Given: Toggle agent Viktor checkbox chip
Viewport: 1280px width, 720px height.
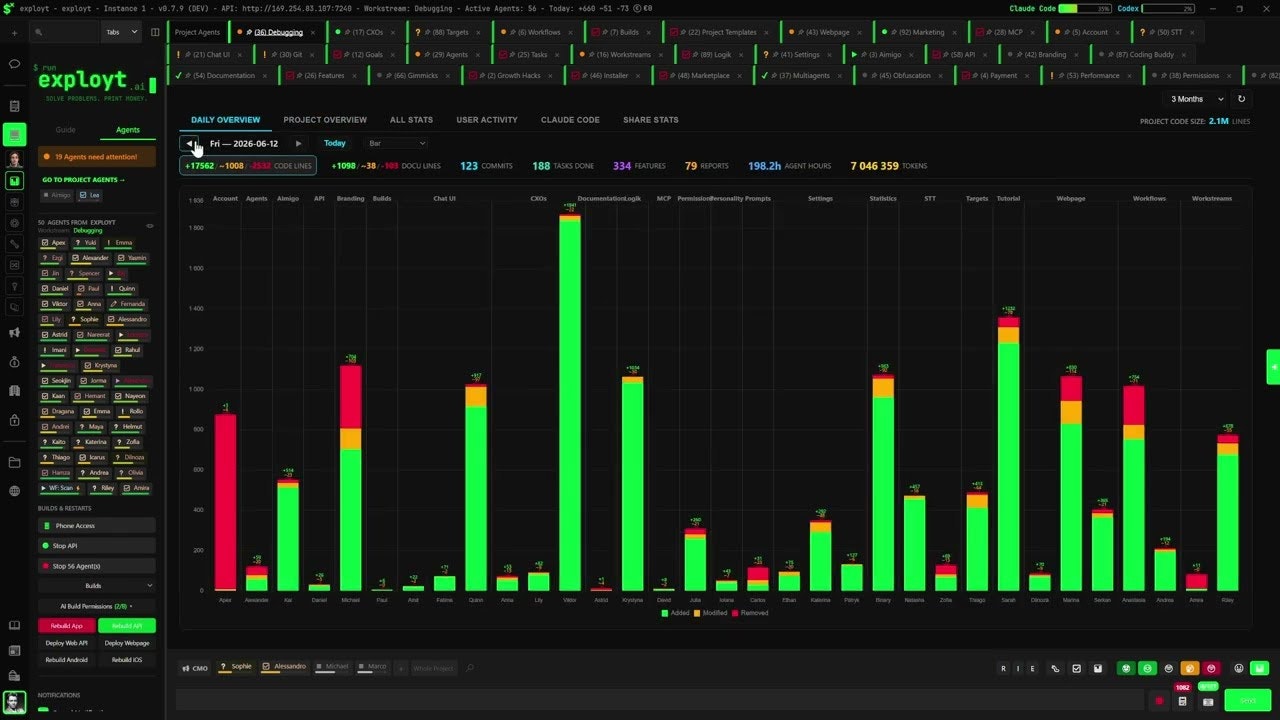Looking at the screenshot, I should 55,304.
